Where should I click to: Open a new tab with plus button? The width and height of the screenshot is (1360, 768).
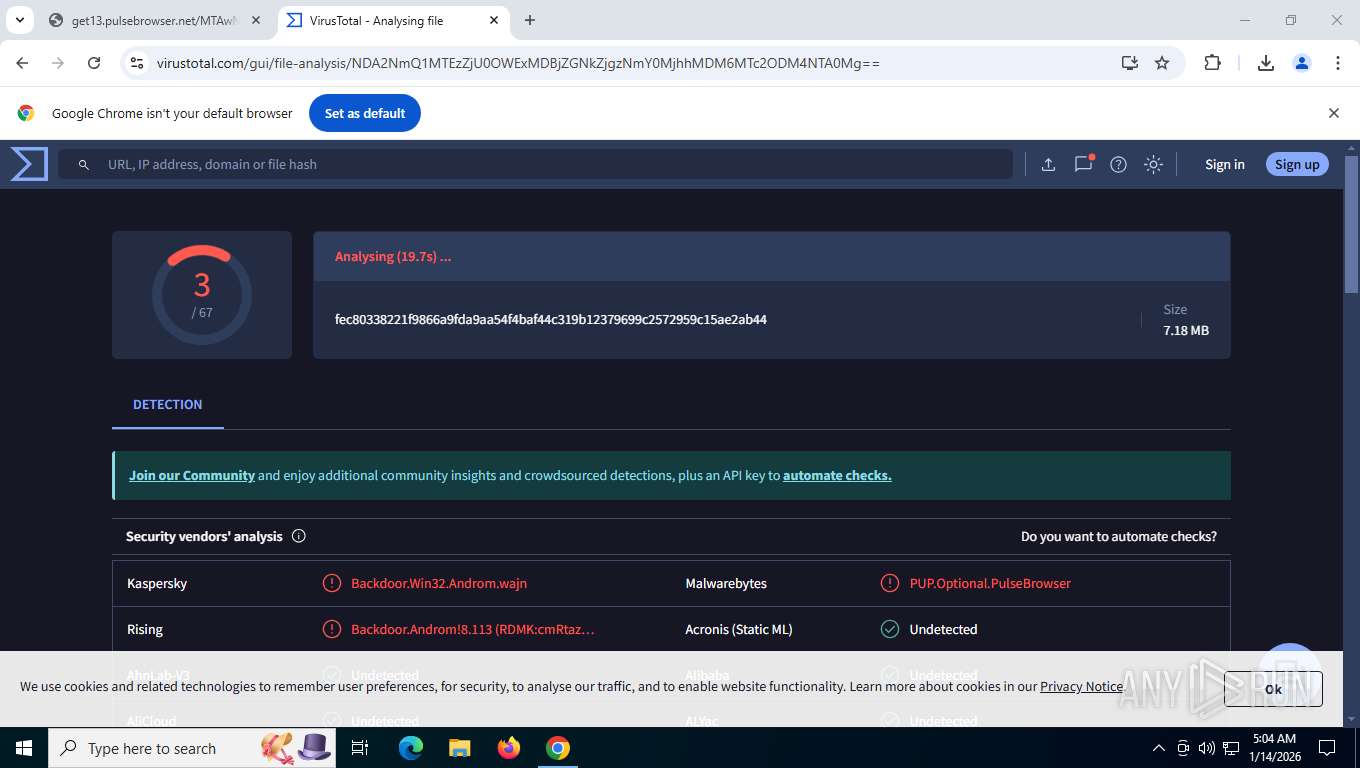530,20
